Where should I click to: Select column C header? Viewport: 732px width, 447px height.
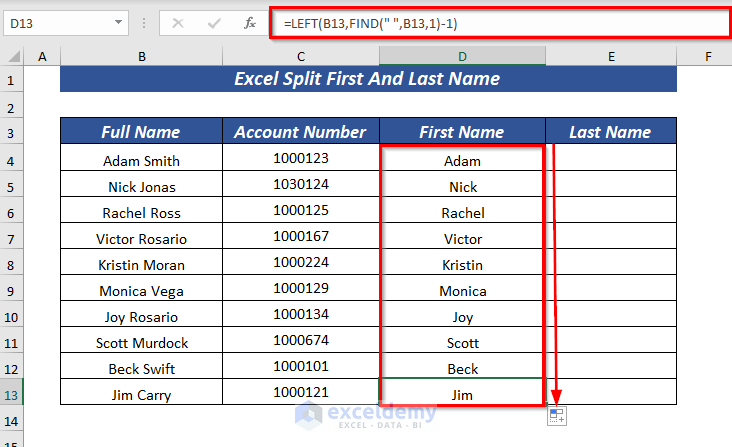299,57
